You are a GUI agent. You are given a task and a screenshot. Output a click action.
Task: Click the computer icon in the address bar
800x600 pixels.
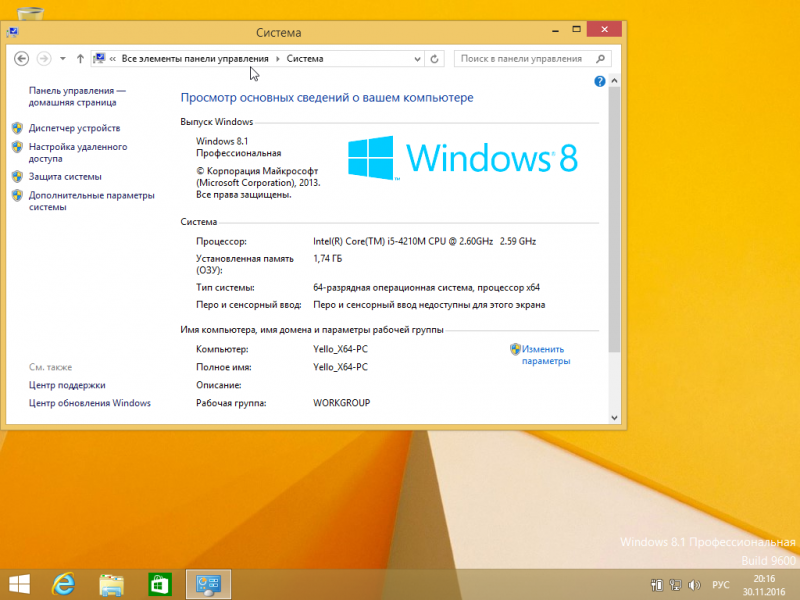[99, 58]
